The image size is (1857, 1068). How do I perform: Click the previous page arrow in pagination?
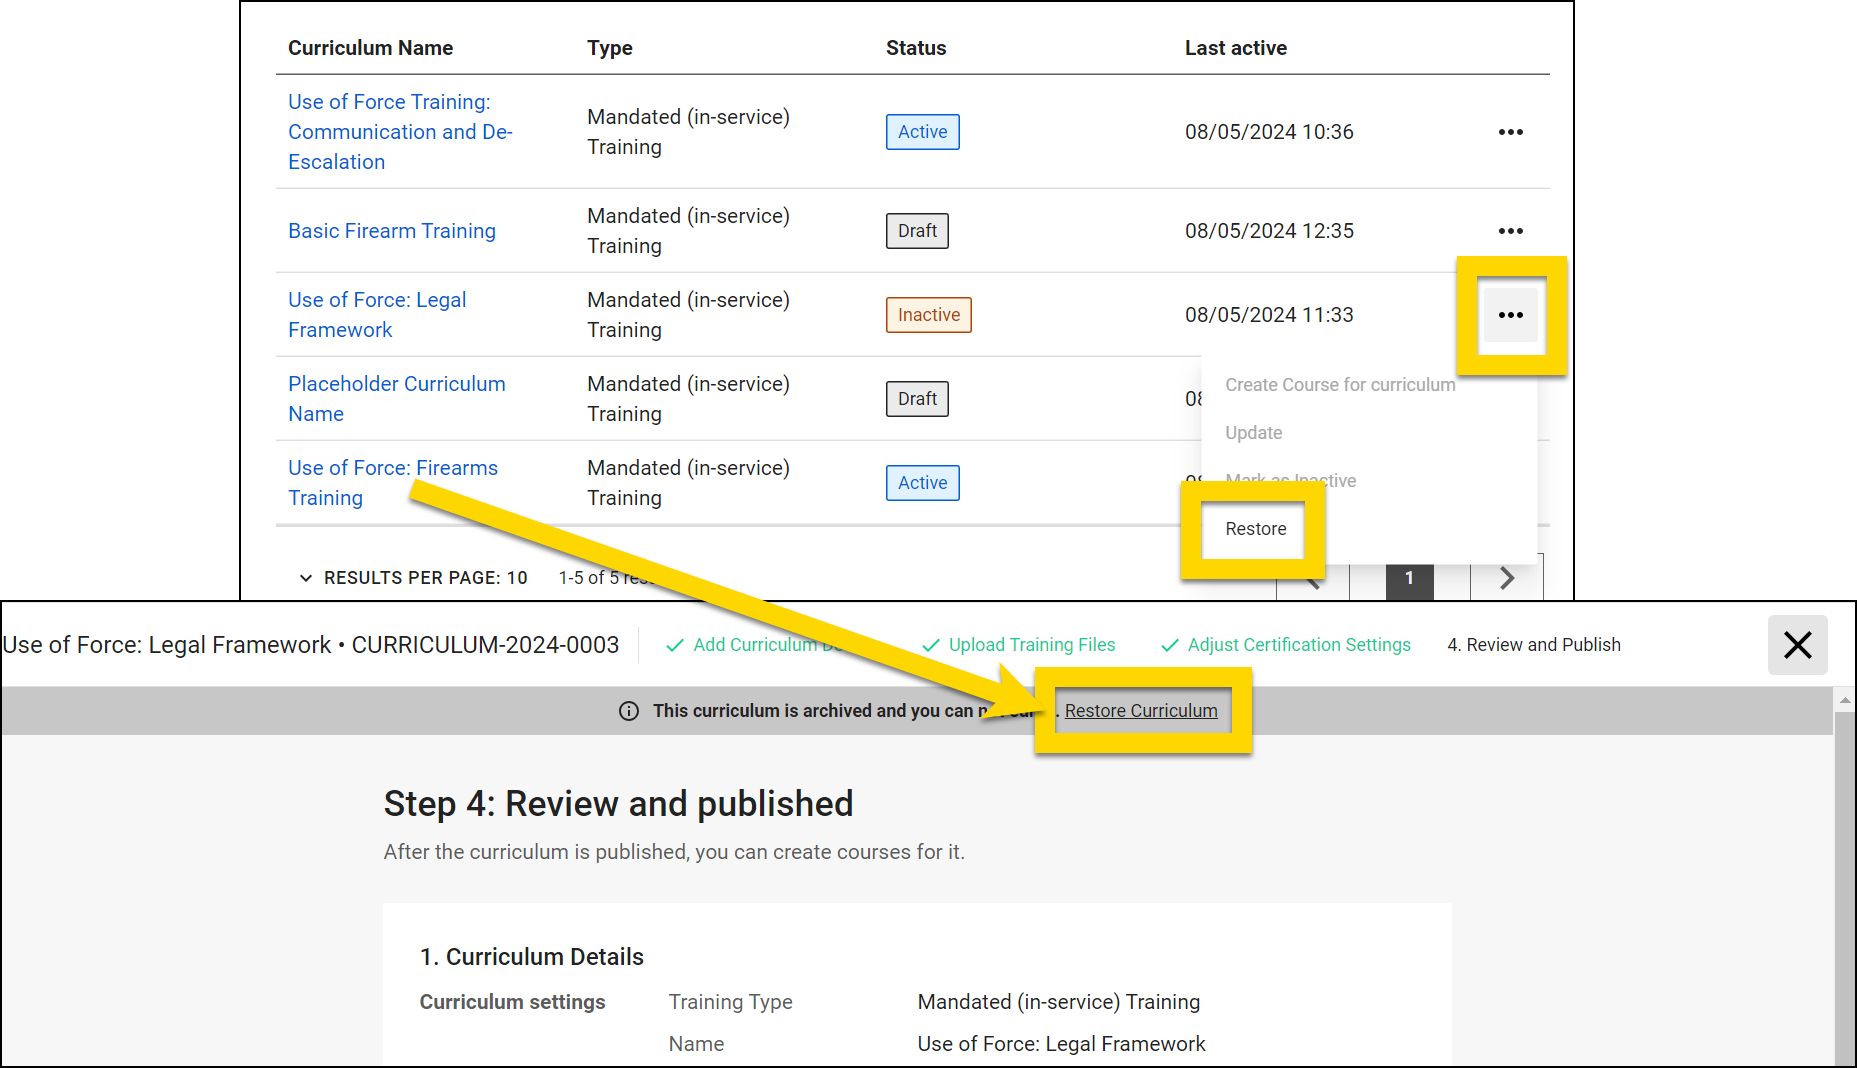coord(1311,578)
